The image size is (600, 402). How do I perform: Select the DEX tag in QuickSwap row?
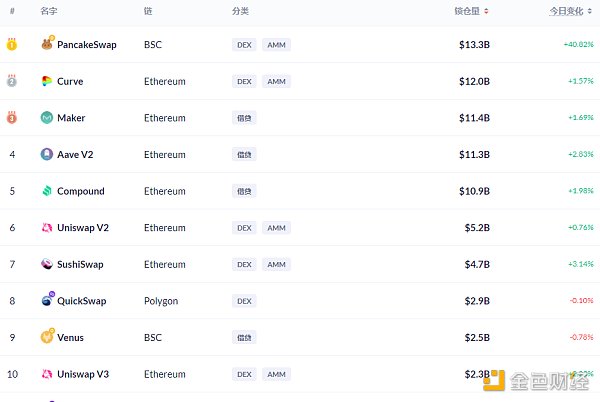[x=243, y=301]
